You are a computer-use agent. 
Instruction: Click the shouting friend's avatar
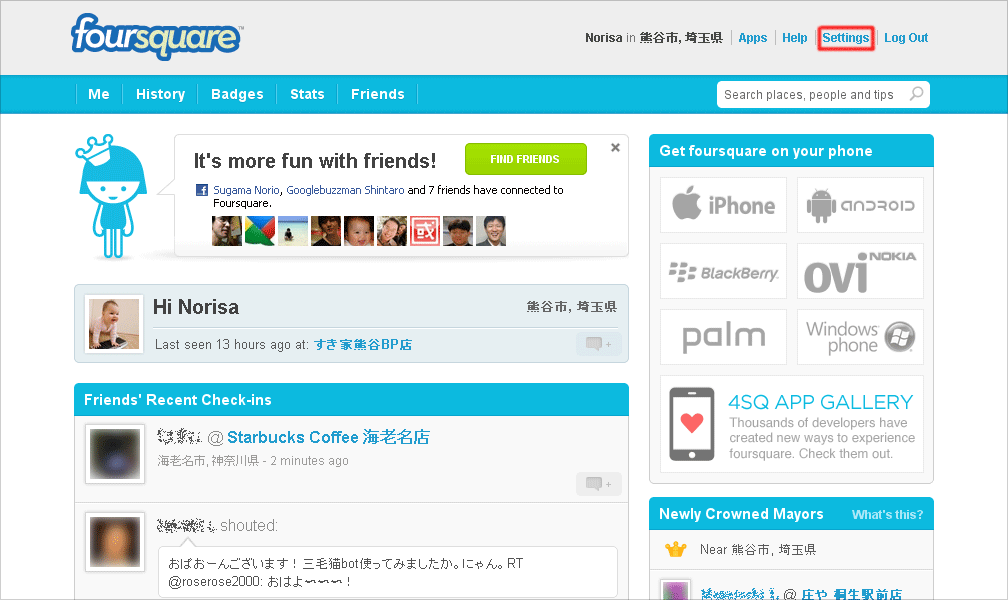(115, 543)
